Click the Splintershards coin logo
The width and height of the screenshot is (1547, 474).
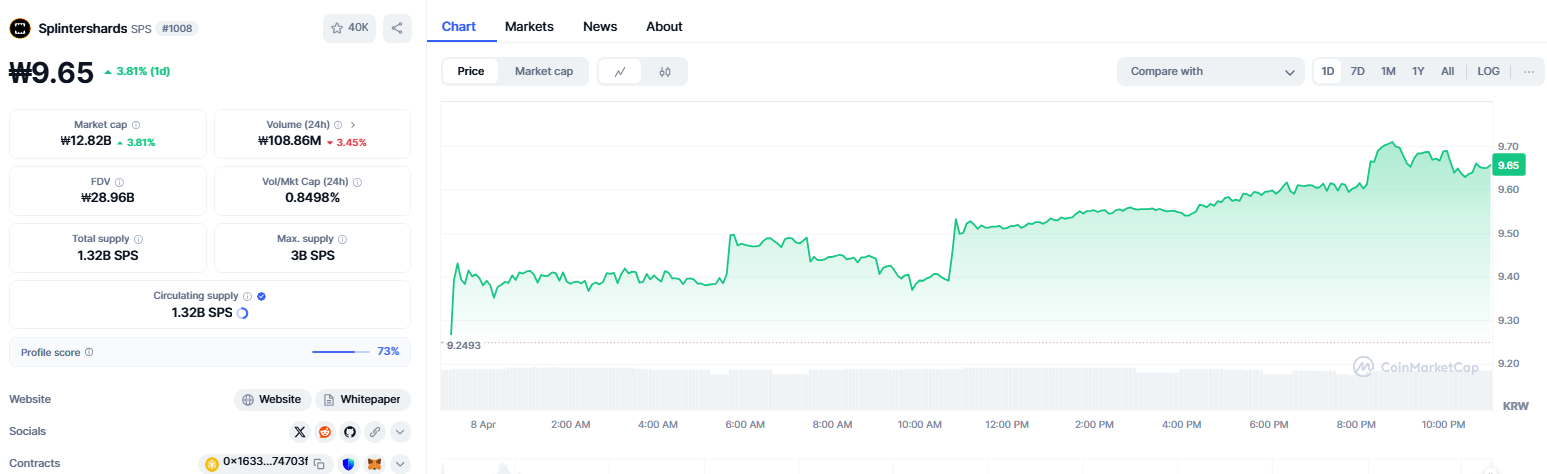point(20,28)
